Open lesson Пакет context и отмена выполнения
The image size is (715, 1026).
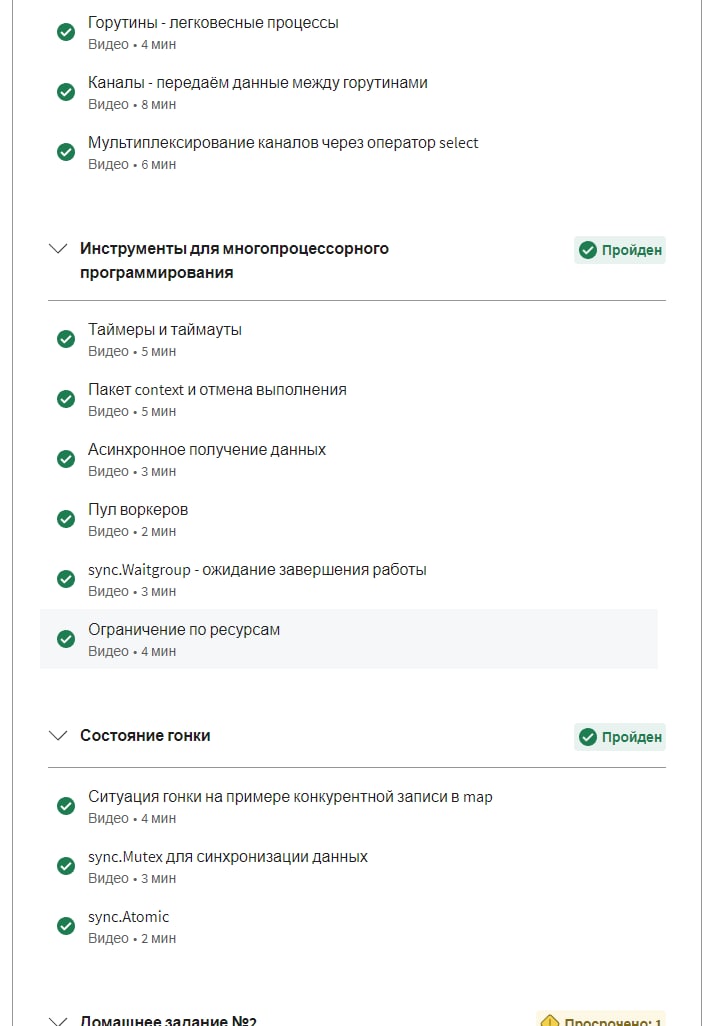217,390
